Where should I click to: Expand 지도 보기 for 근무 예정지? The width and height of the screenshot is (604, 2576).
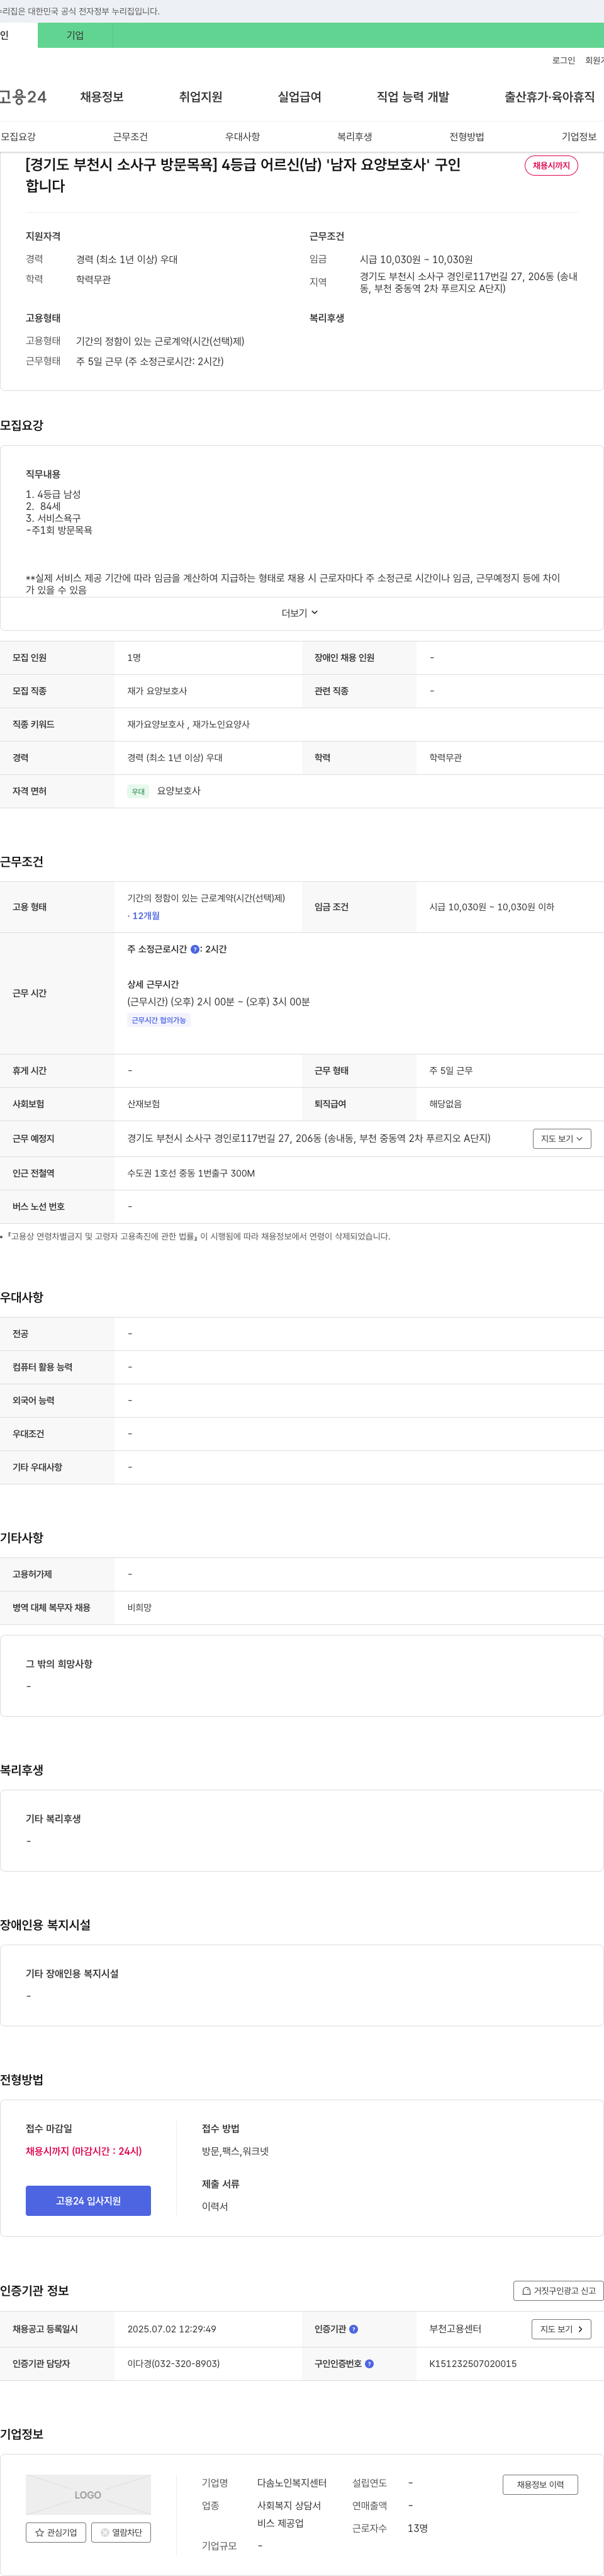562,1139
